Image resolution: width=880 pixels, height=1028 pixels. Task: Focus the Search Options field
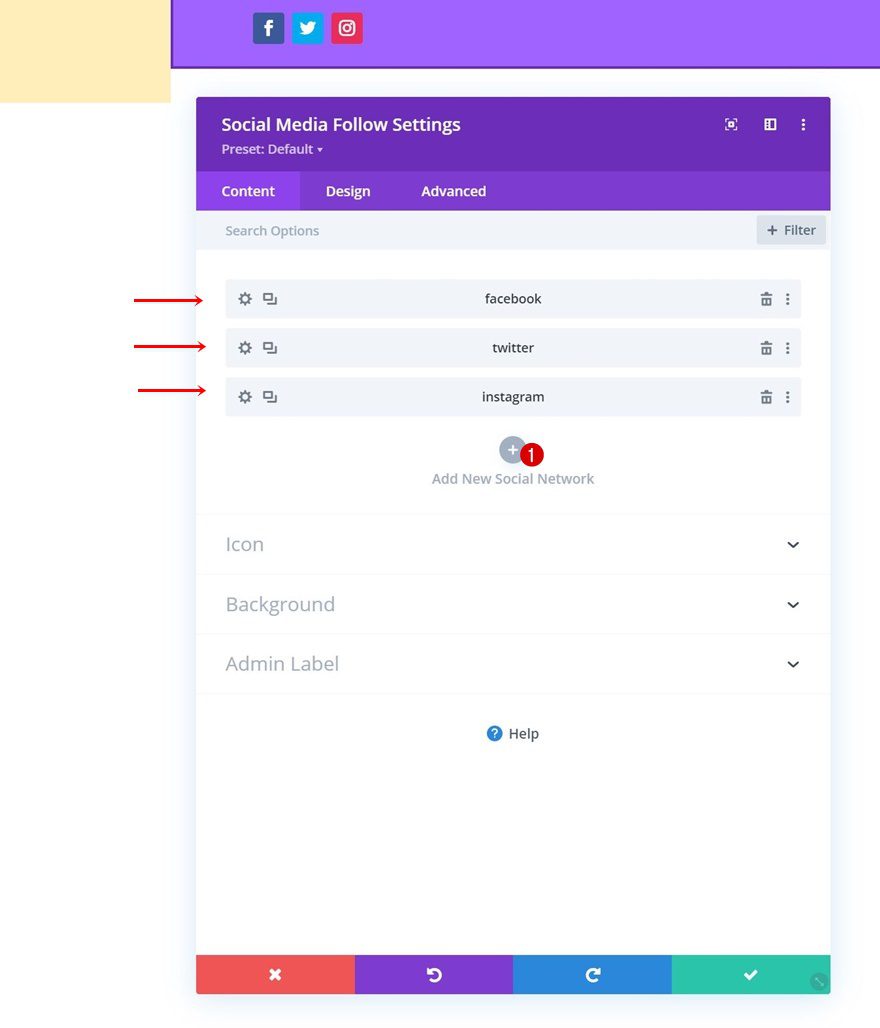pyautogui.click(x=475, y=230)
